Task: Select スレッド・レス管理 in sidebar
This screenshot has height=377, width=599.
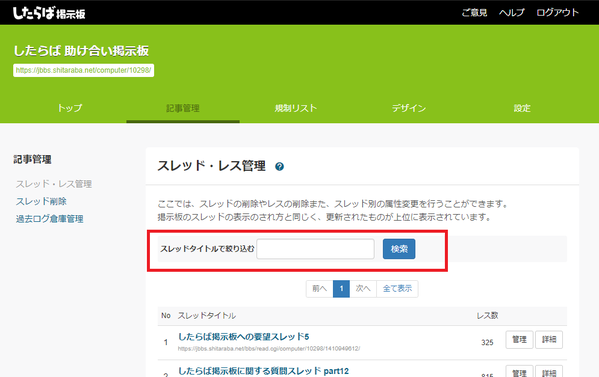Action: point(53,184)
